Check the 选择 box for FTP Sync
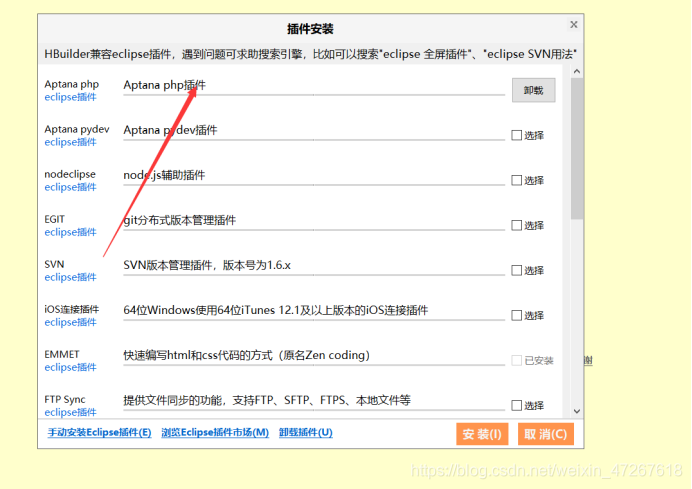 [x=516, y=405]
